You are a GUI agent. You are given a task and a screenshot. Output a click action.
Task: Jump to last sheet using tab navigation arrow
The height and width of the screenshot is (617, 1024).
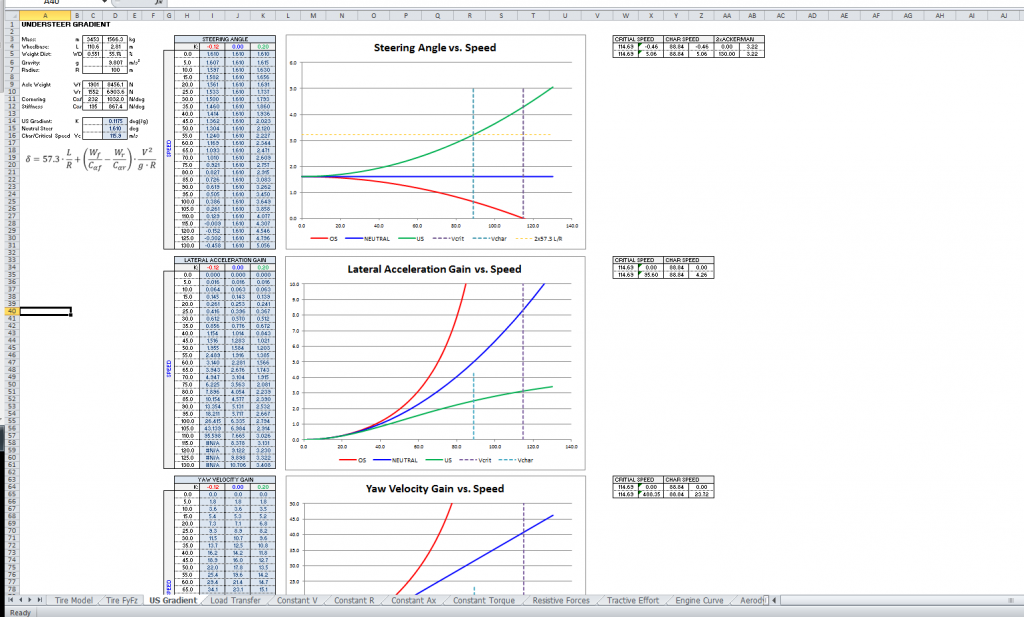41,600
